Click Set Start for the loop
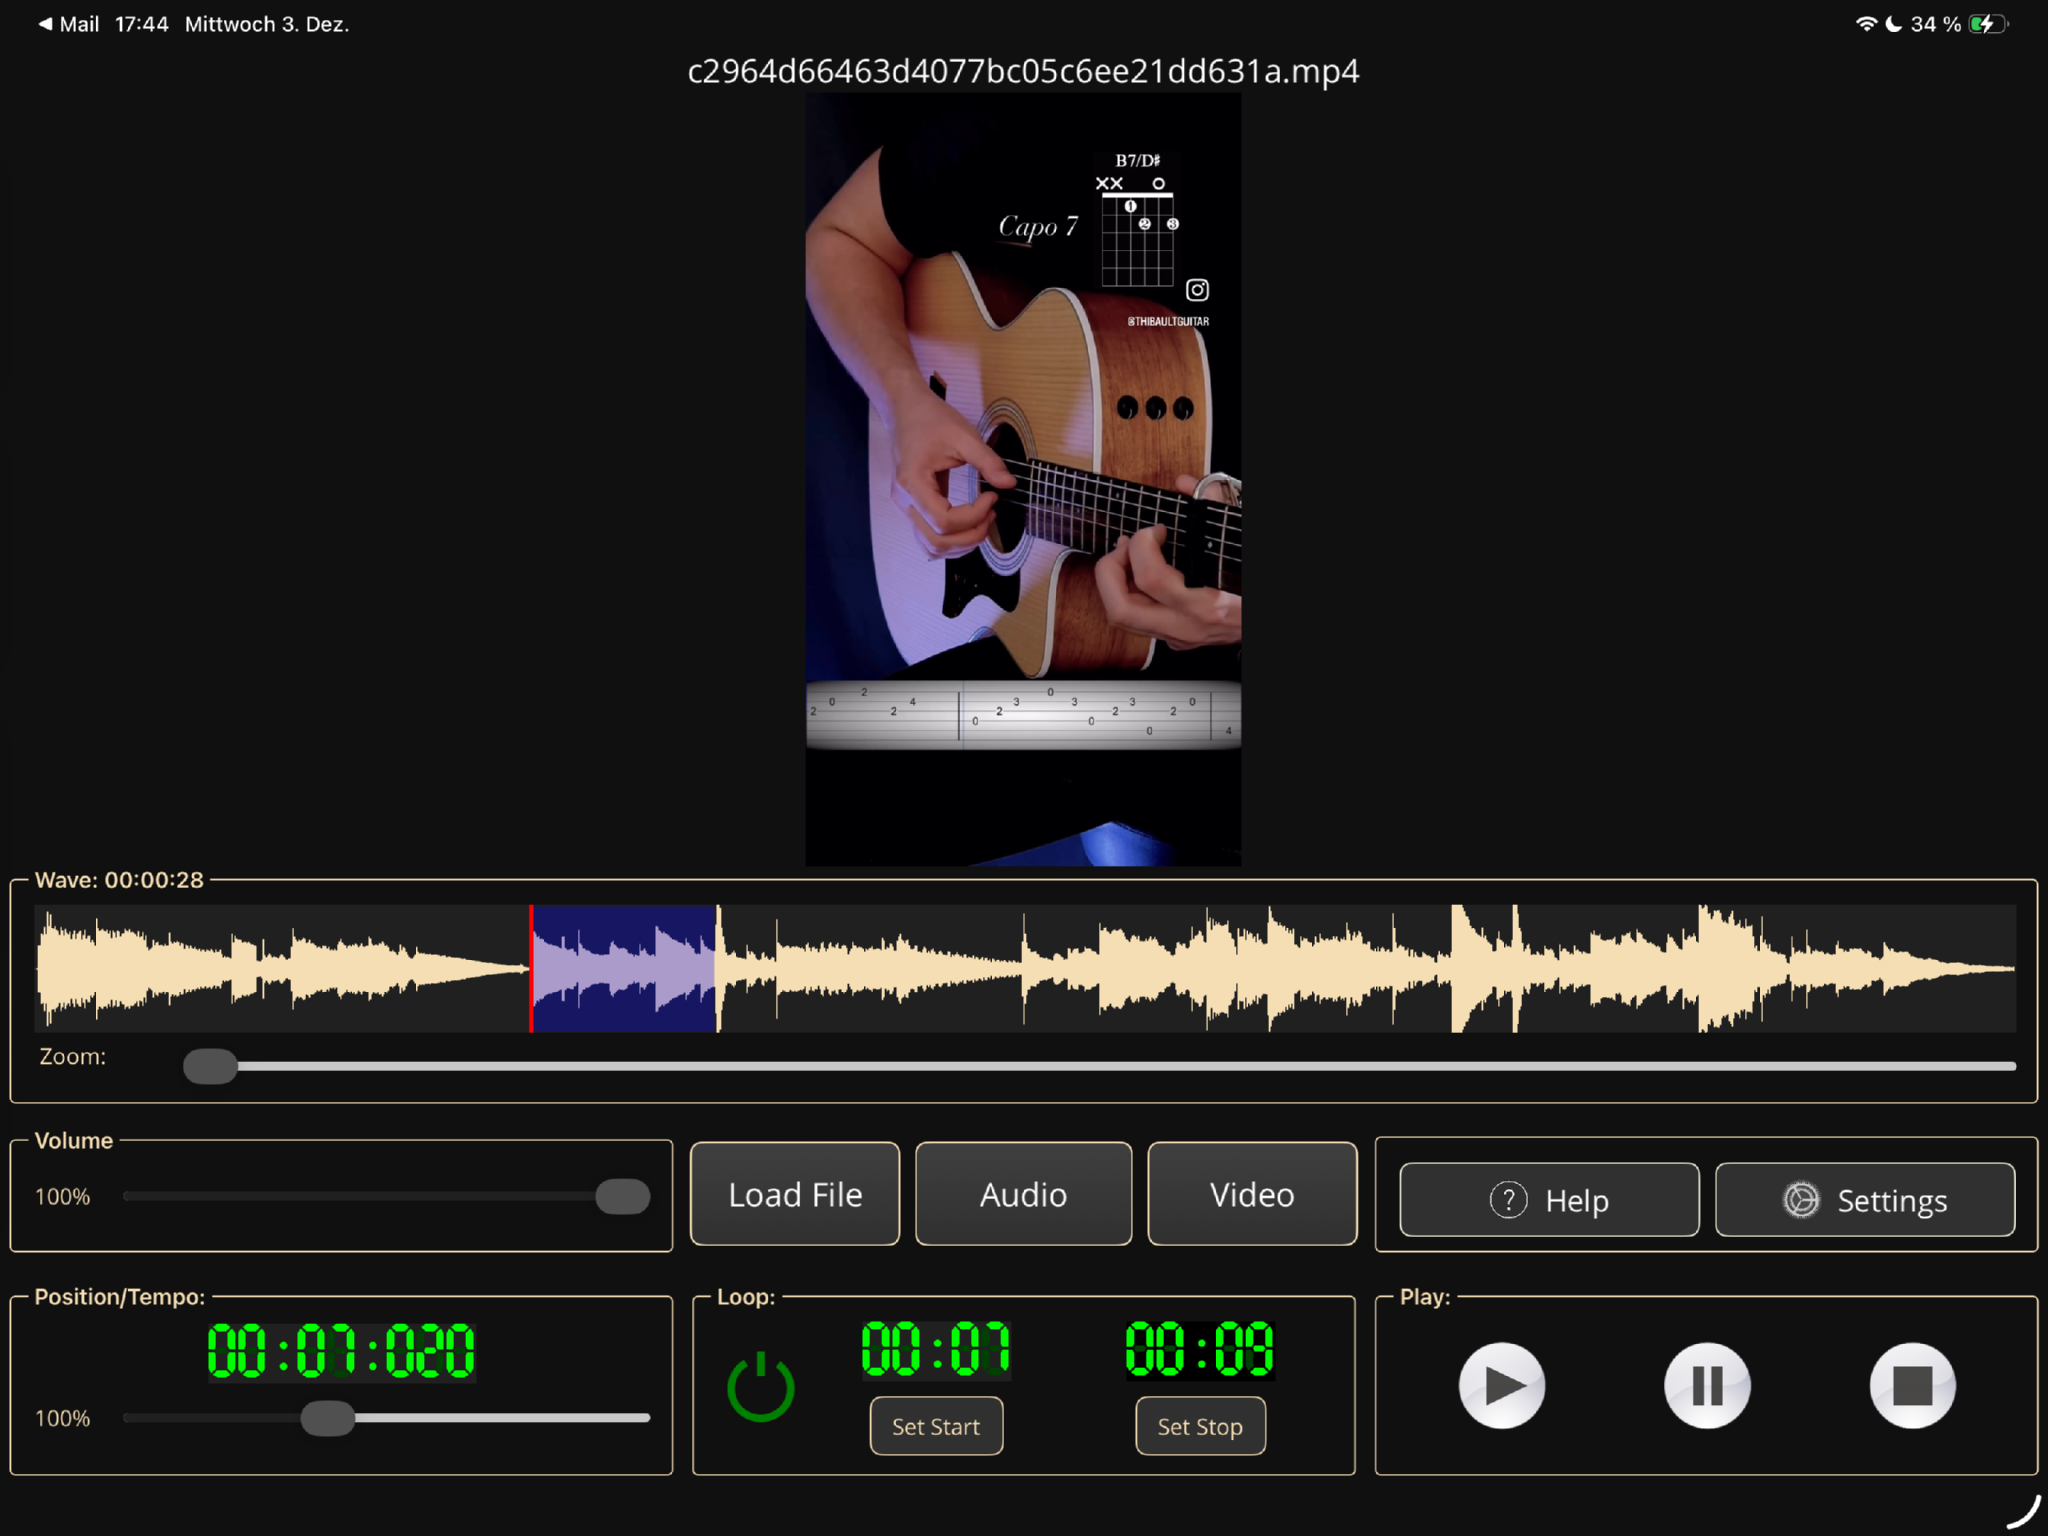2048x1536 pixels. [936, 1426]
